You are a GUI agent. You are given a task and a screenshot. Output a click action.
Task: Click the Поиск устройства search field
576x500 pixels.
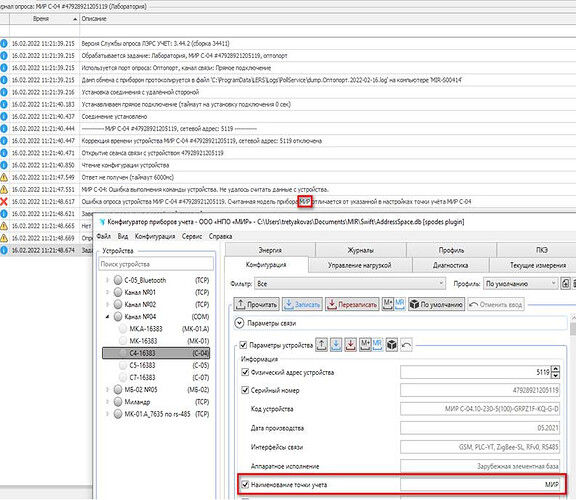click(x=156, y=264)
